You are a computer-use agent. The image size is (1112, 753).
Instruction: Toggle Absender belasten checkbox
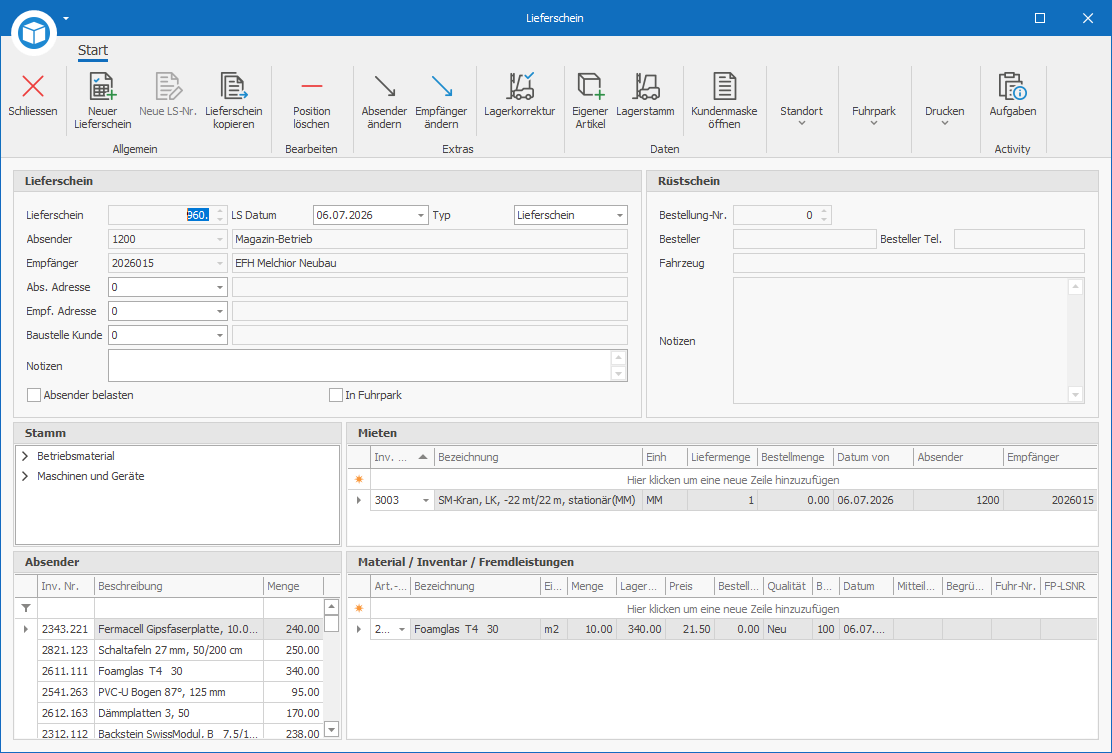[33, 395]
